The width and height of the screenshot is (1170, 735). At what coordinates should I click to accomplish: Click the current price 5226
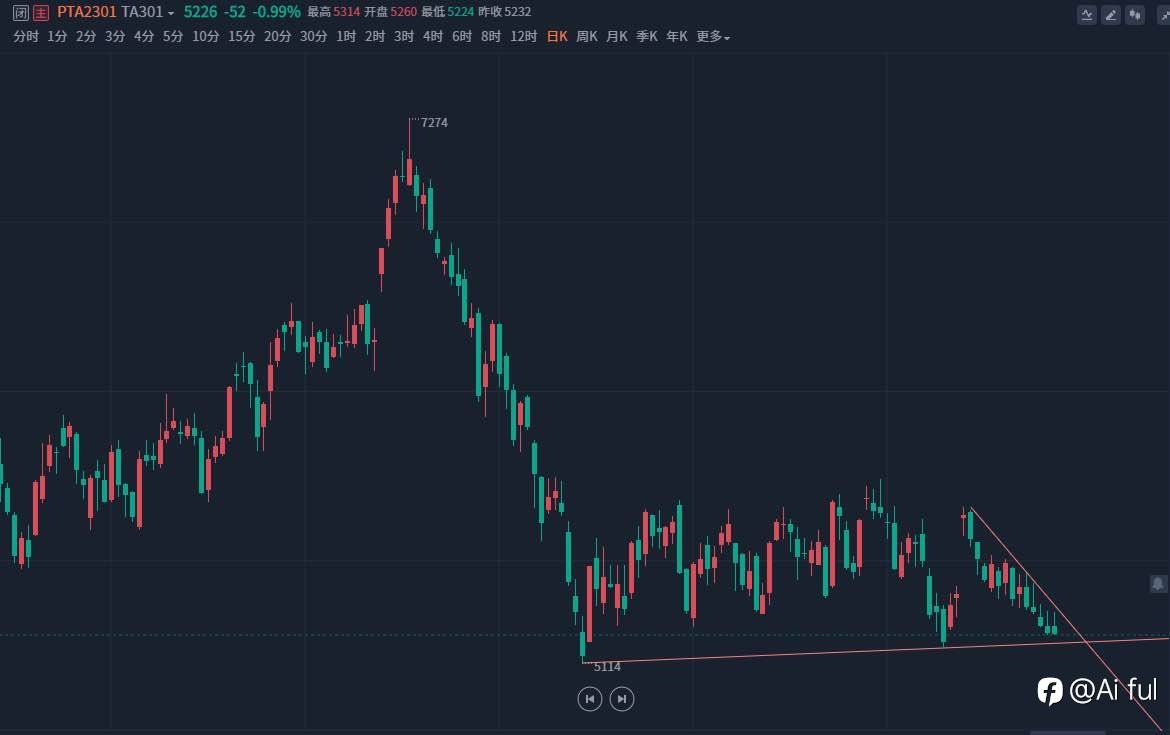tap(201, 12)
